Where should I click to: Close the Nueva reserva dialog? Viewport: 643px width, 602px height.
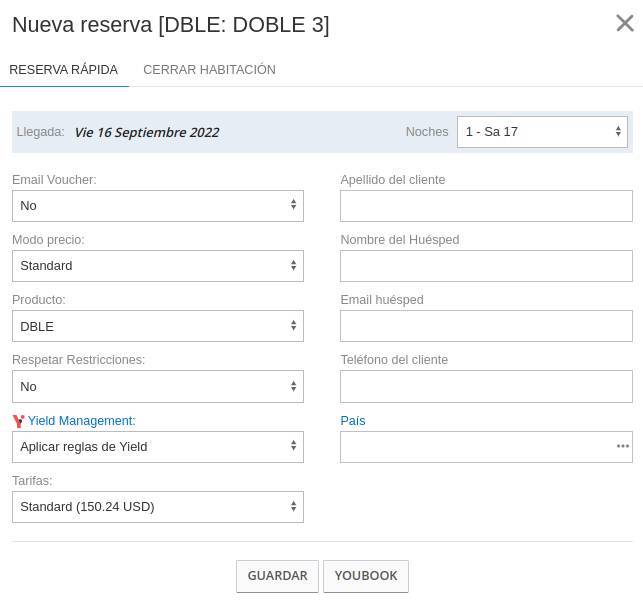click(624, 23)
